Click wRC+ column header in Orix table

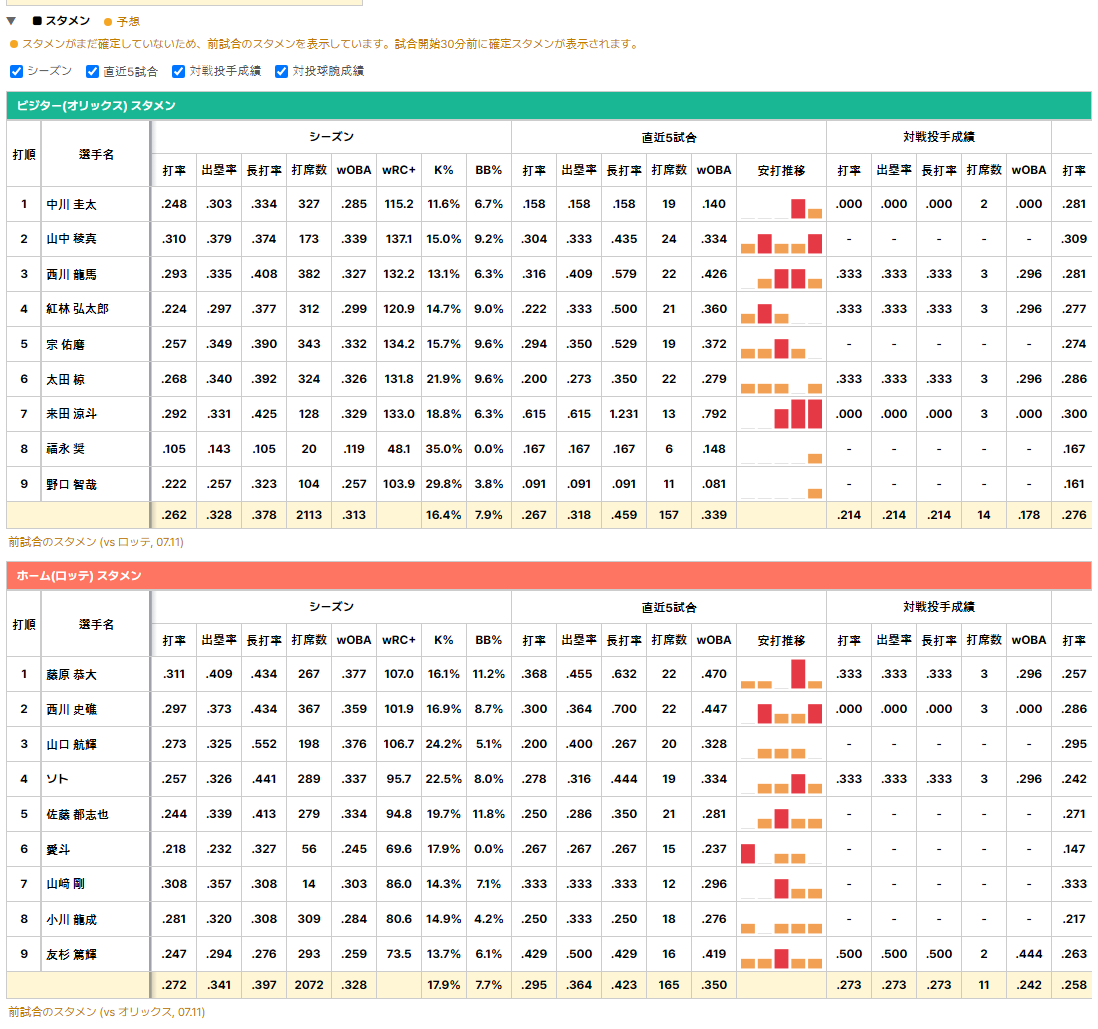tap(398, 170)
